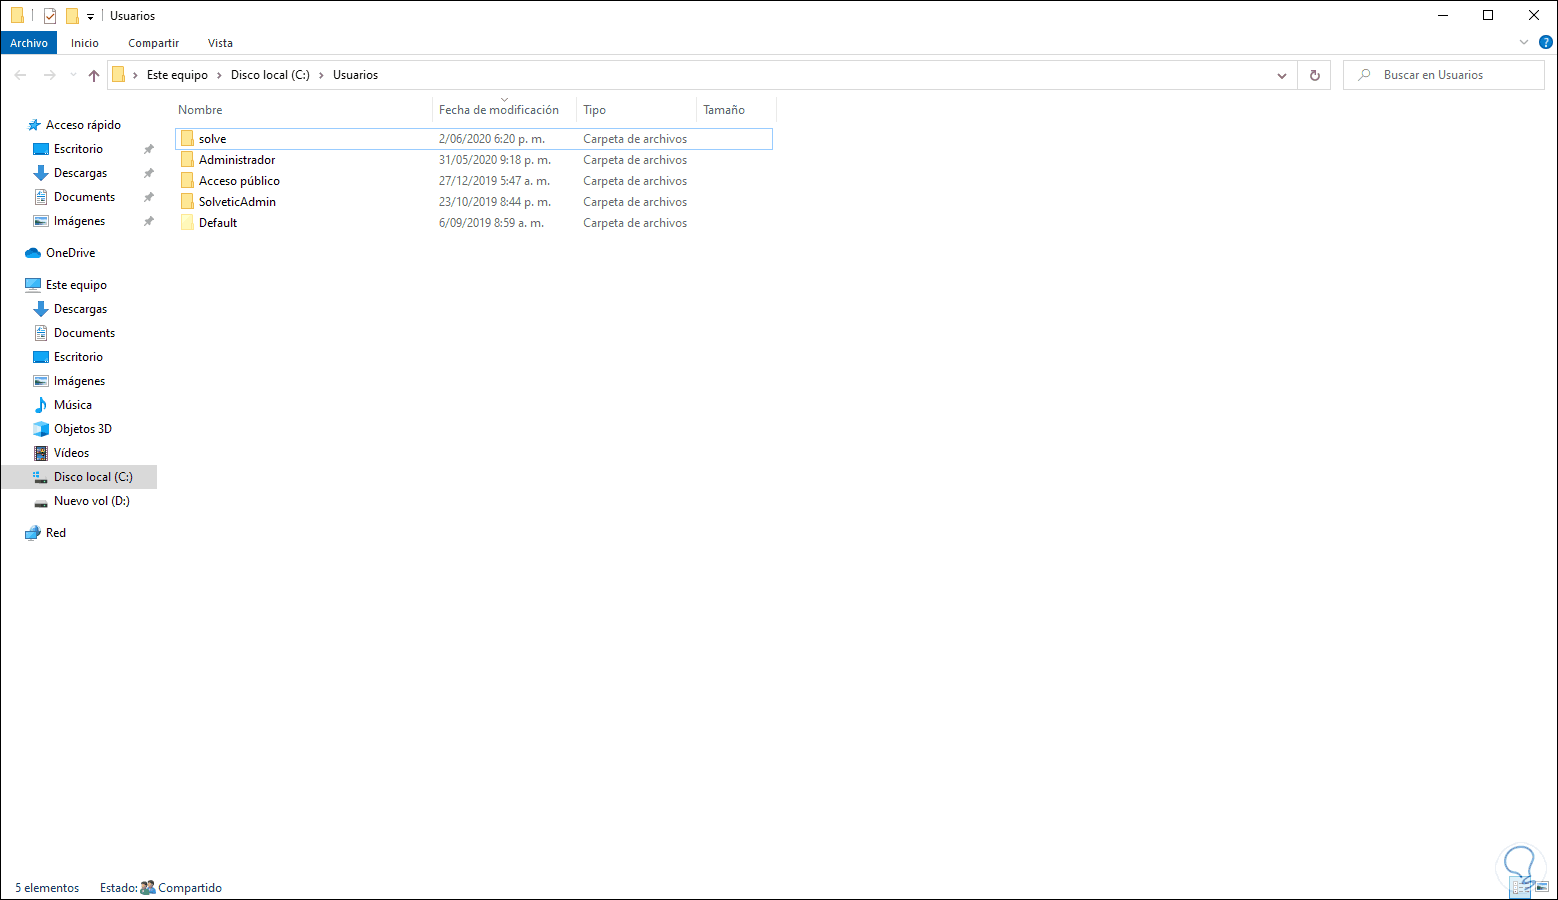Select the Default folder icon
Image resolution: width=1558 pixels, height=900 pixels.
(187, 223)
